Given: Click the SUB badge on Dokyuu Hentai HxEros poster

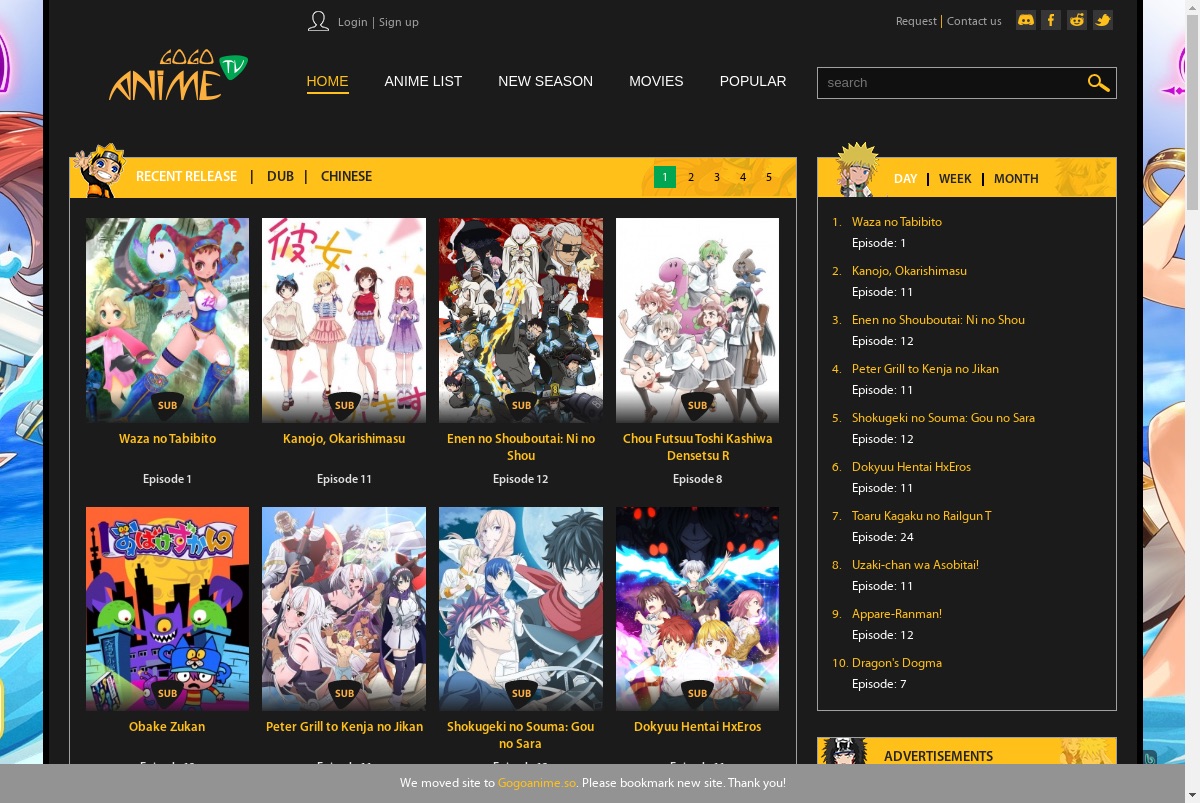Looking at the screenshot, I should 697,693.
